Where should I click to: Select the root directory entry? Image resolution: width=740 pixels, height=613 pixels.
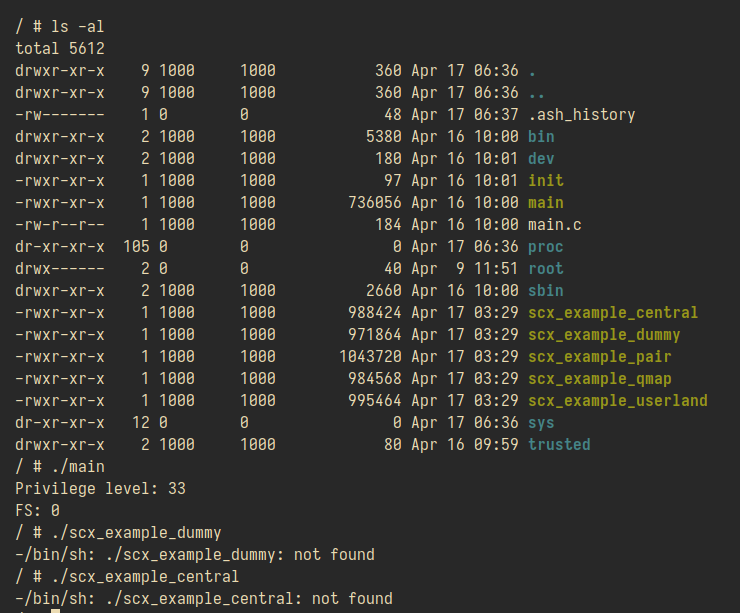(546, 269)
